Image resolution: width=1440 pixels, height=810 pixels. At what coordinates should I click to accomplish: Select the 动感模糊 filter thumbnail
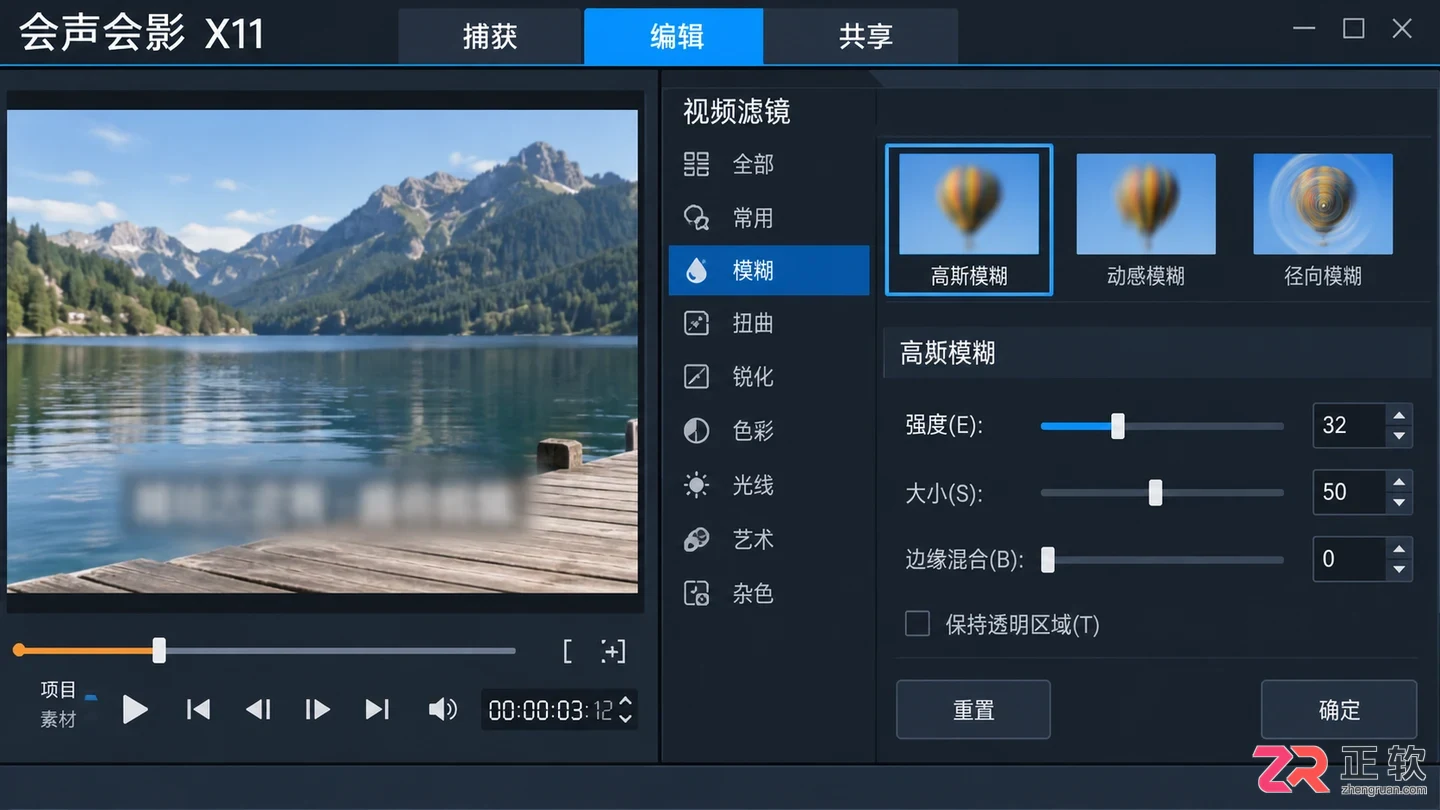(1146, 219)
